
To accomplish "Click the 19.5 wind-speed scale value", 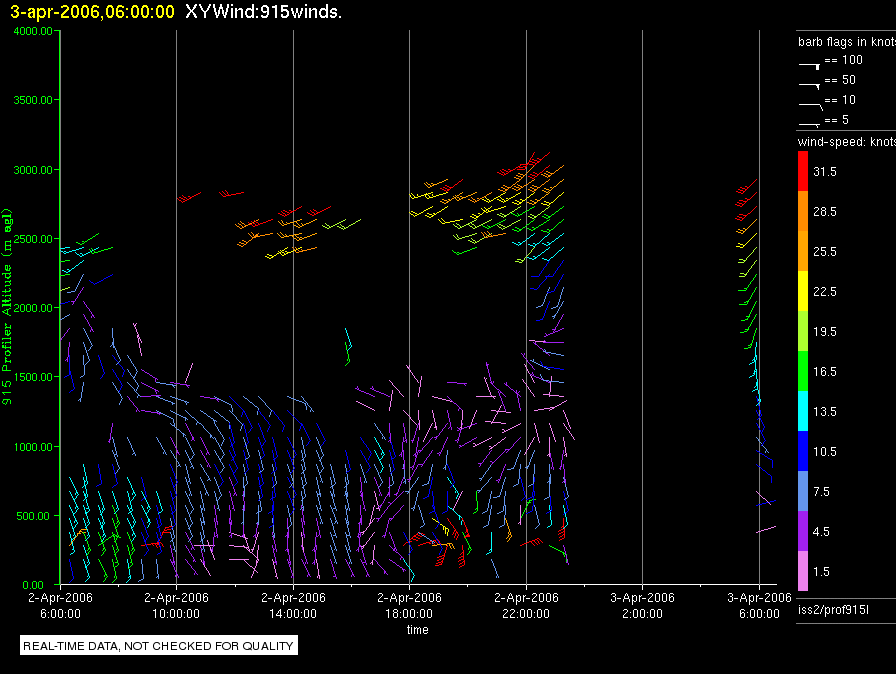I will pos(825,332).
